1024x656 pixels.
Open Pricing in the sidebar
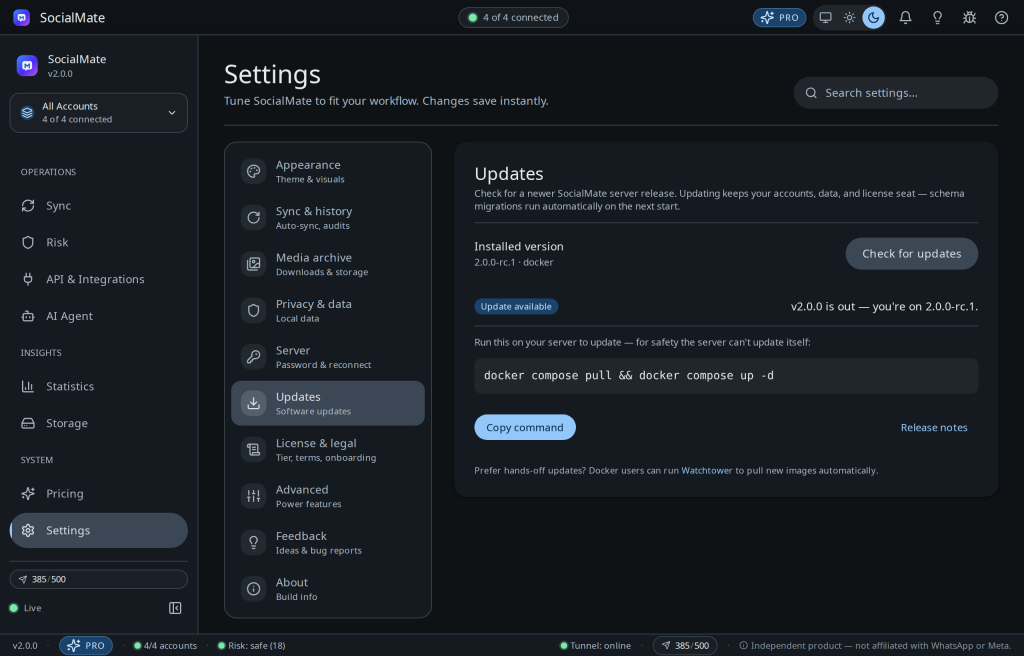click(99, 493)
